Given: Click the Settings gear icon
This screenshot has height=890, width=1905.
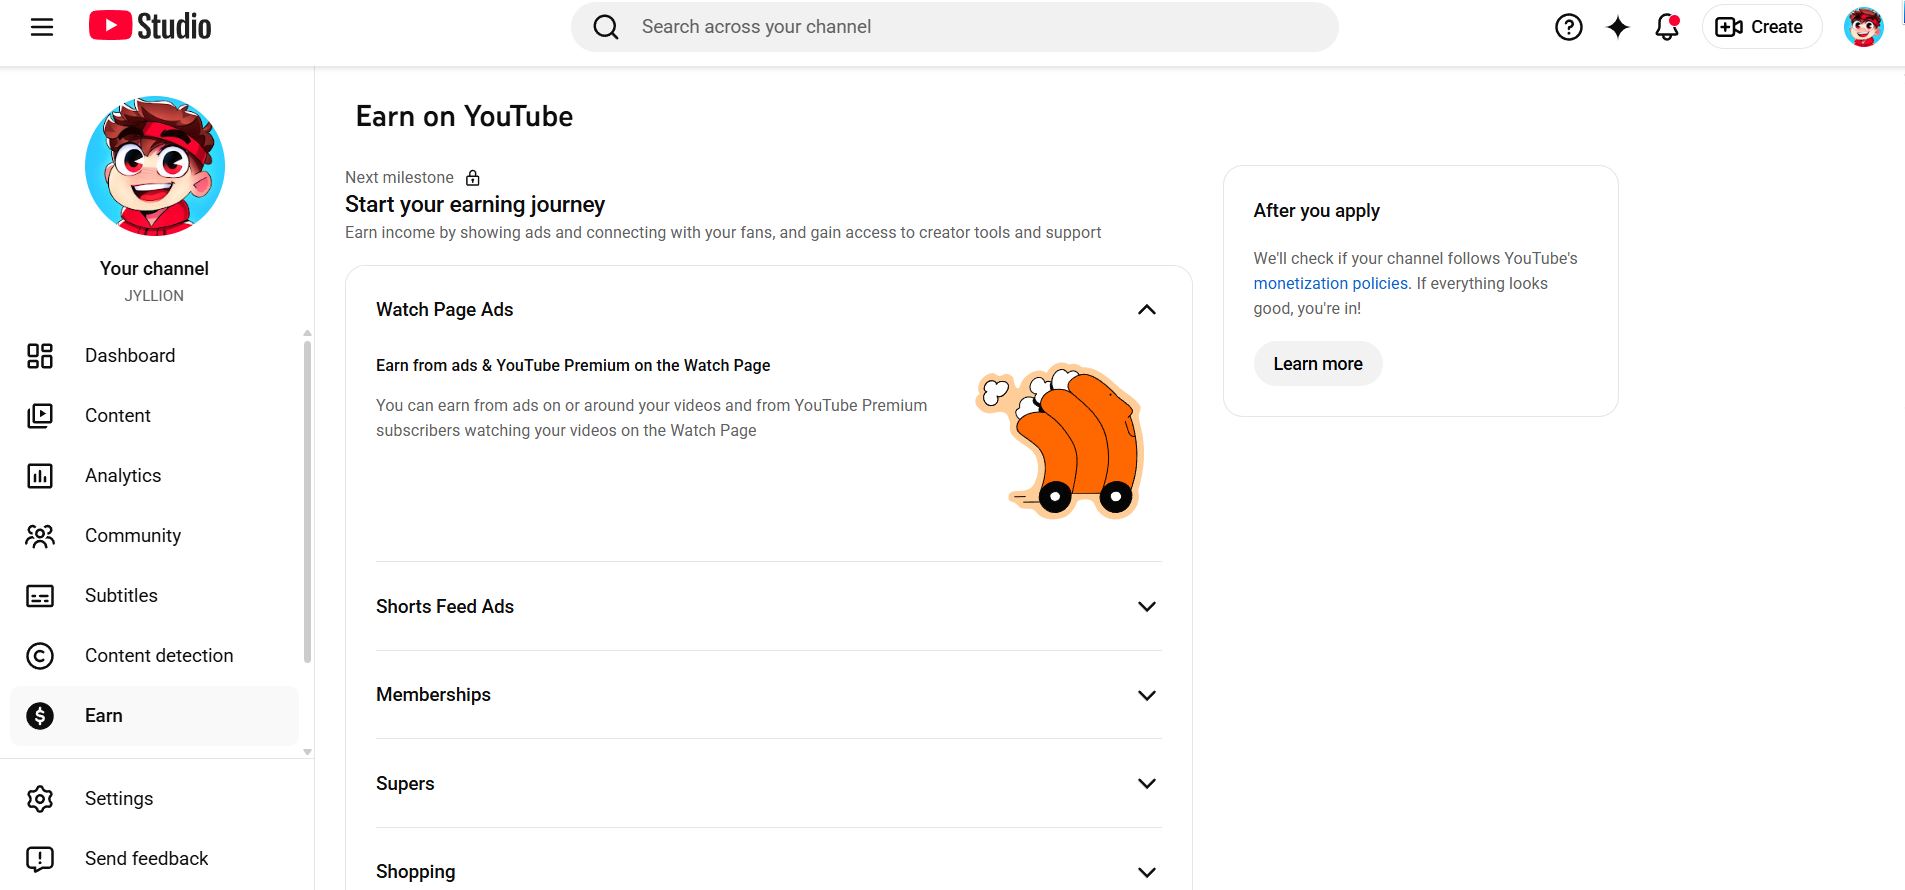Looking at the screenshot, I should coord(40,799).
